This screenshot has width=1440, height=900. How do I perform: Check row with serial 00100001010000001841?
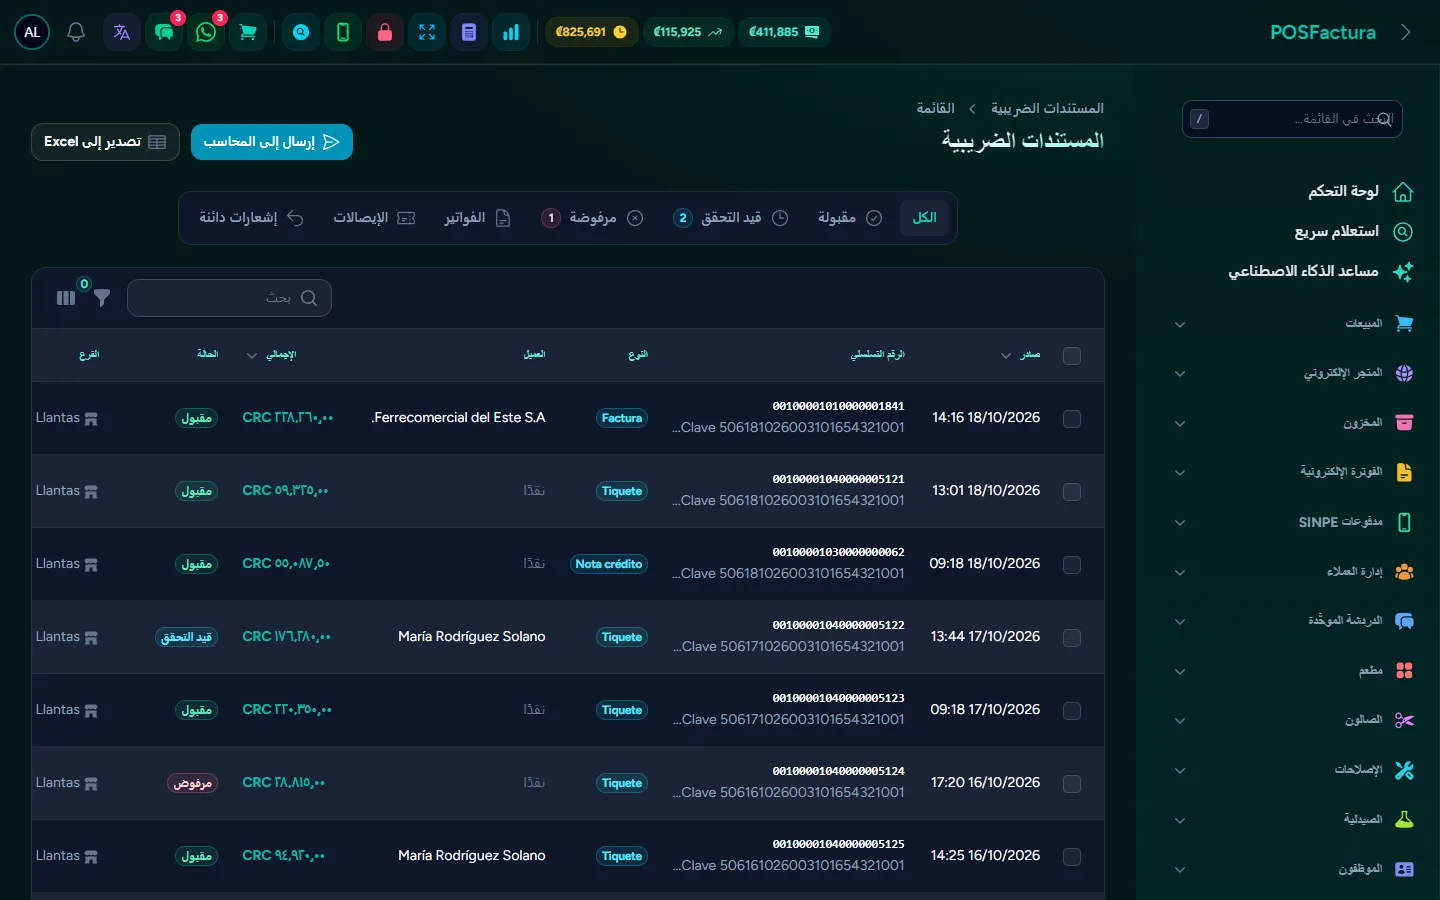[1072, 419]
